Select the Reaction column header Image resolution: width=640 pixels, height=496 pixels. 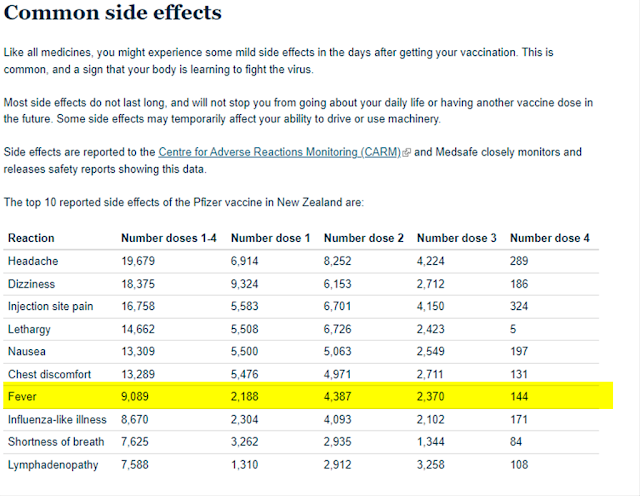[x=31, y=238]
